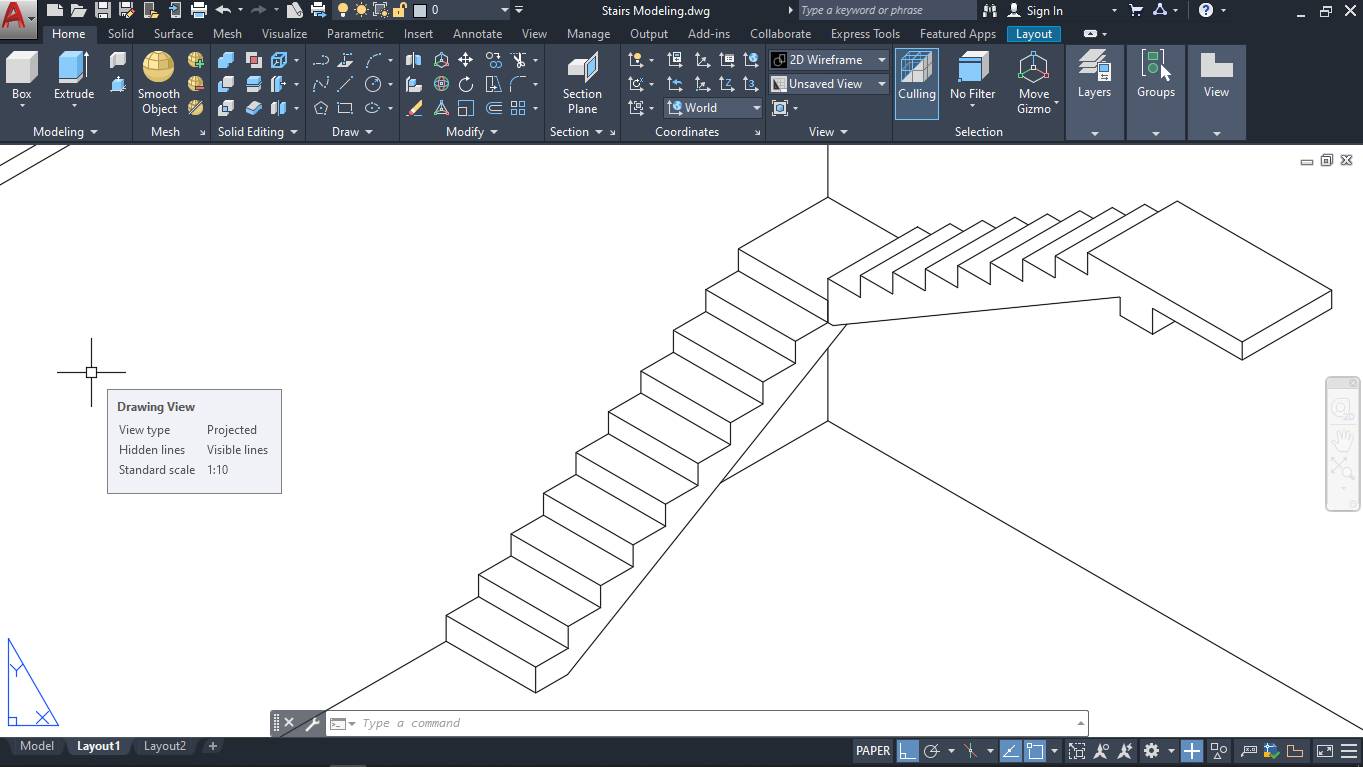This screenshot has height=767, width=1363.
Task: Click the Sign In link
Action: click(x=1043, y=11)
